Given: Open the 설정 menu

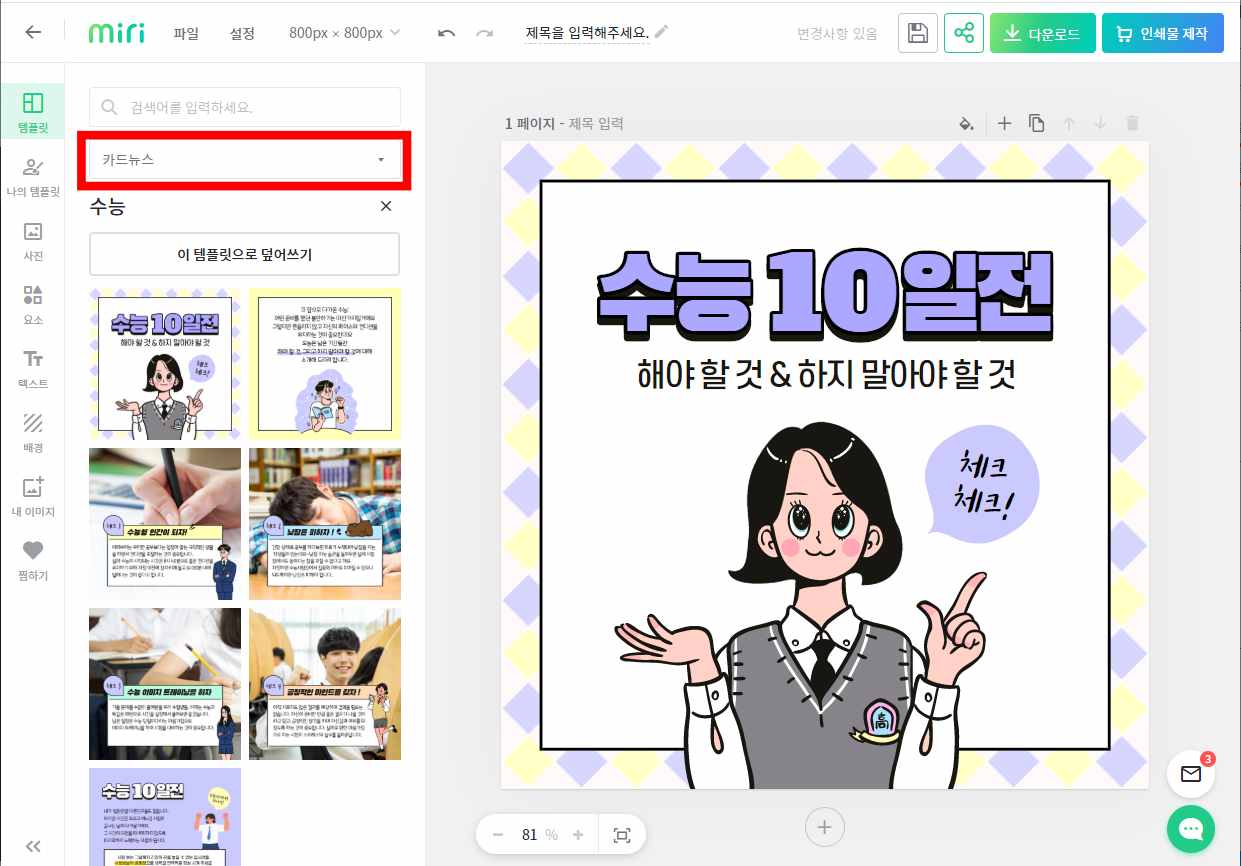Looking at the screenshot, I should (x=242, y=33).
